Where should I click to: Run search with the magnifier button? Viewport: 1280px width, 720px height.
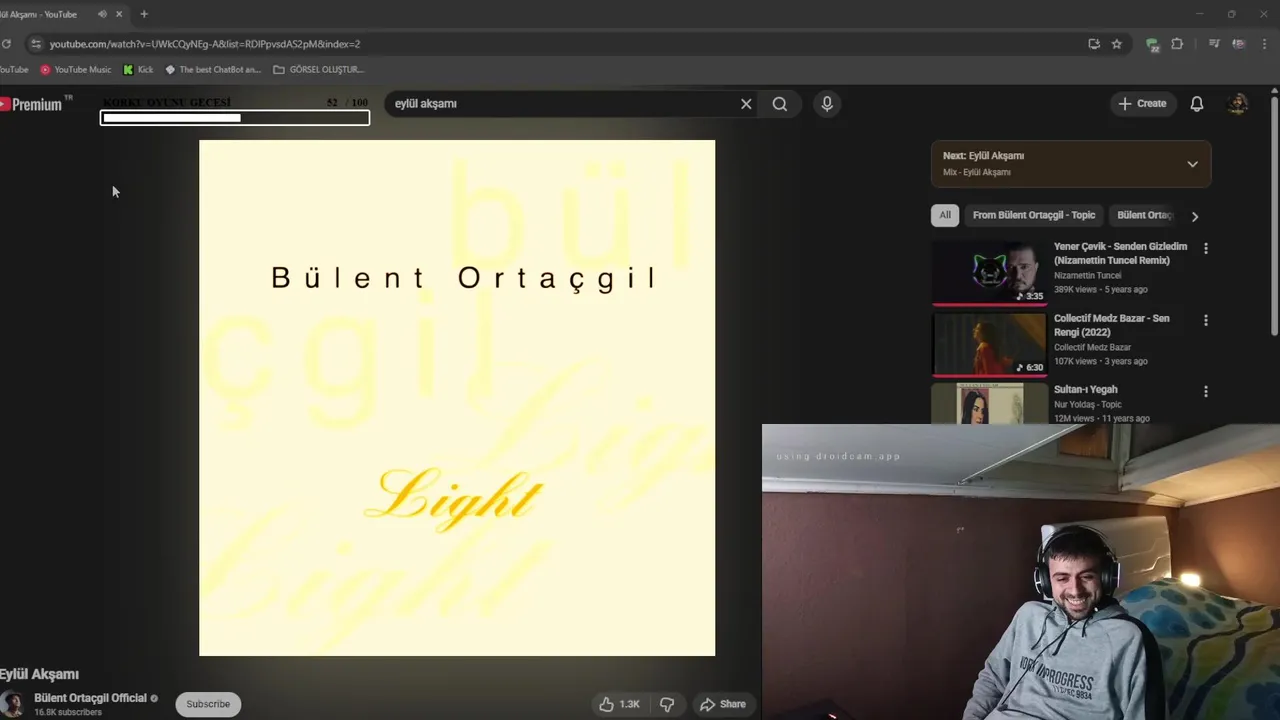click(x=780, y=104)
